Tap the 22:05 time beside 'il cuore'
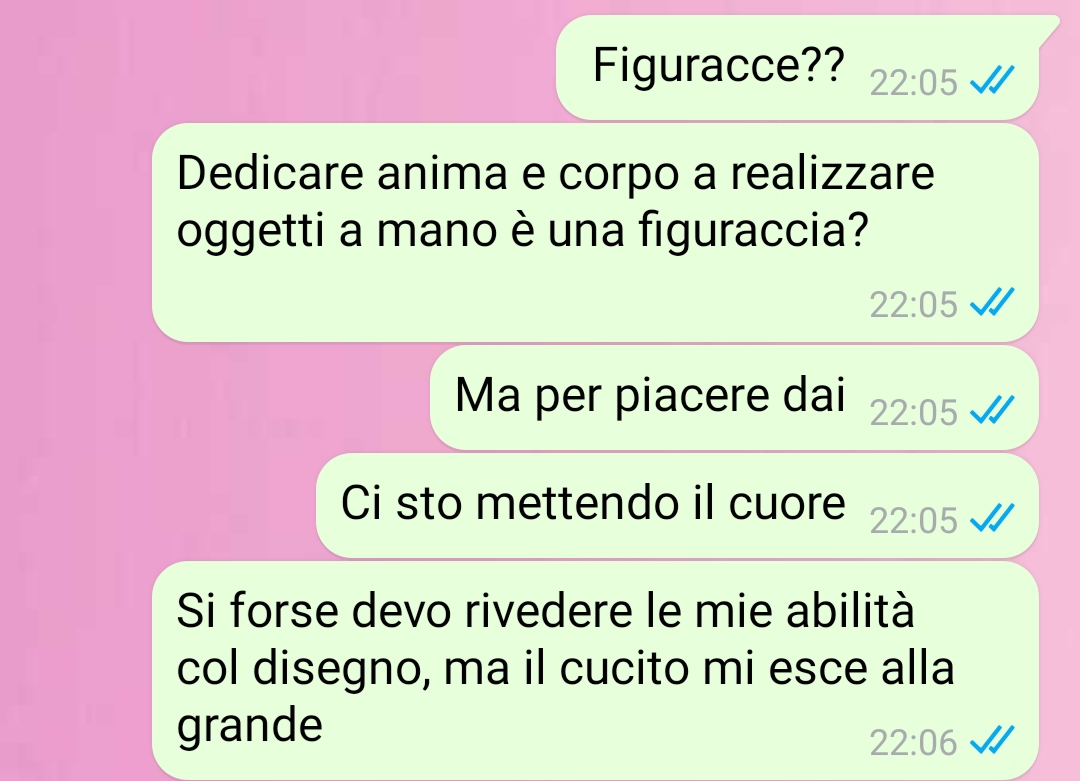The height and width of the screenshot is (781, 1080). pyautogui.click(x=913, y=521)
